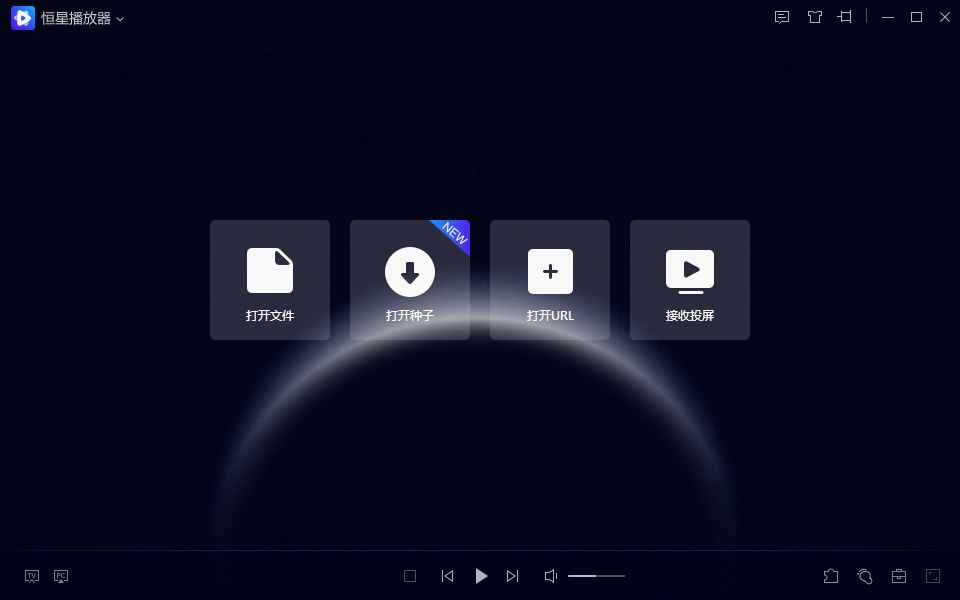Viewport: 960px width, 600px height.
Task: Click the volume slider bar
Action: (x=596, y=576)
